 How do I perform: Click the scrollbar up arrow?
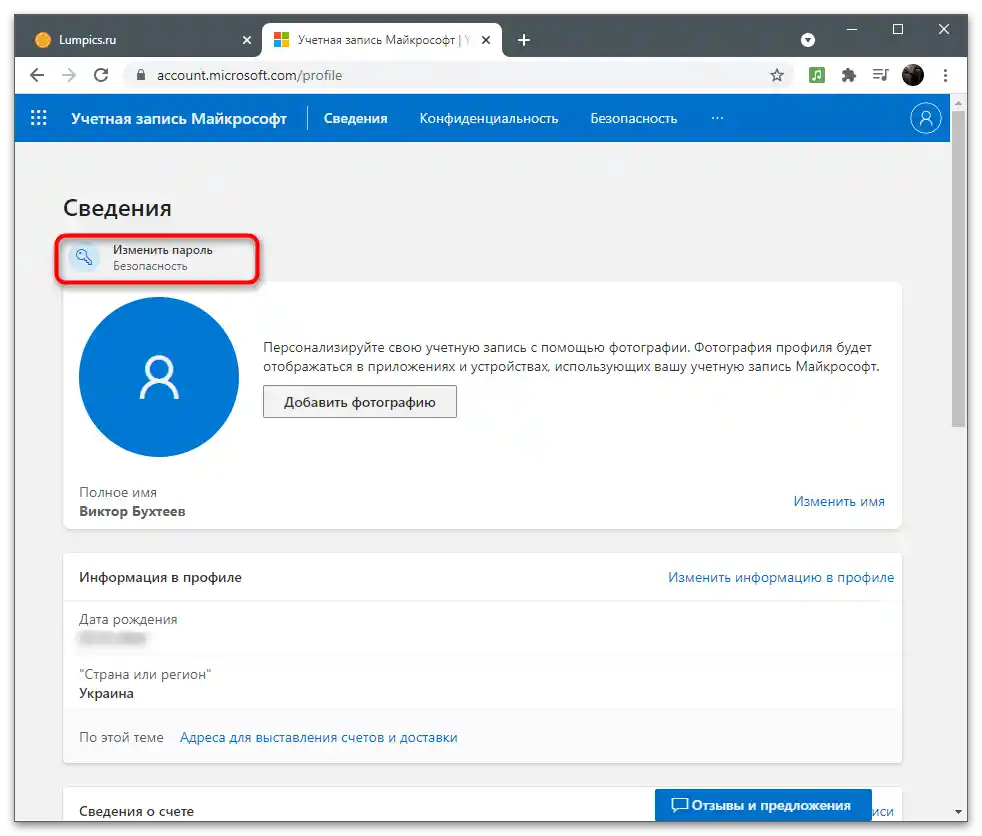click(958, 102)
